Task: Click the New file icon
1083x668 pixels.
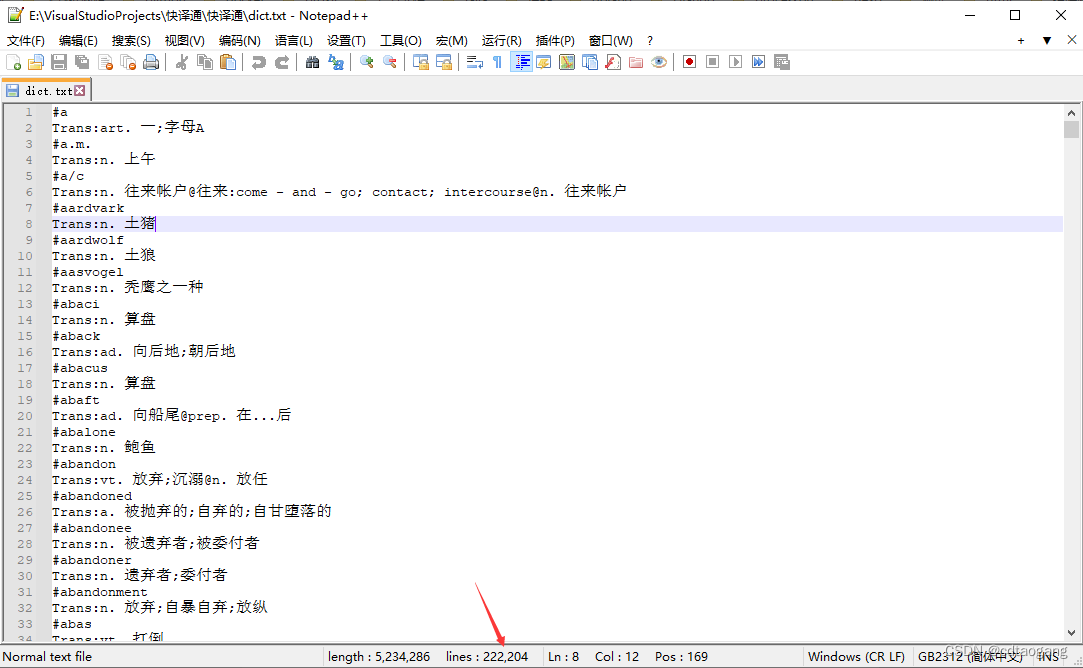Action: pyautogui.click(x=13, y=62)
